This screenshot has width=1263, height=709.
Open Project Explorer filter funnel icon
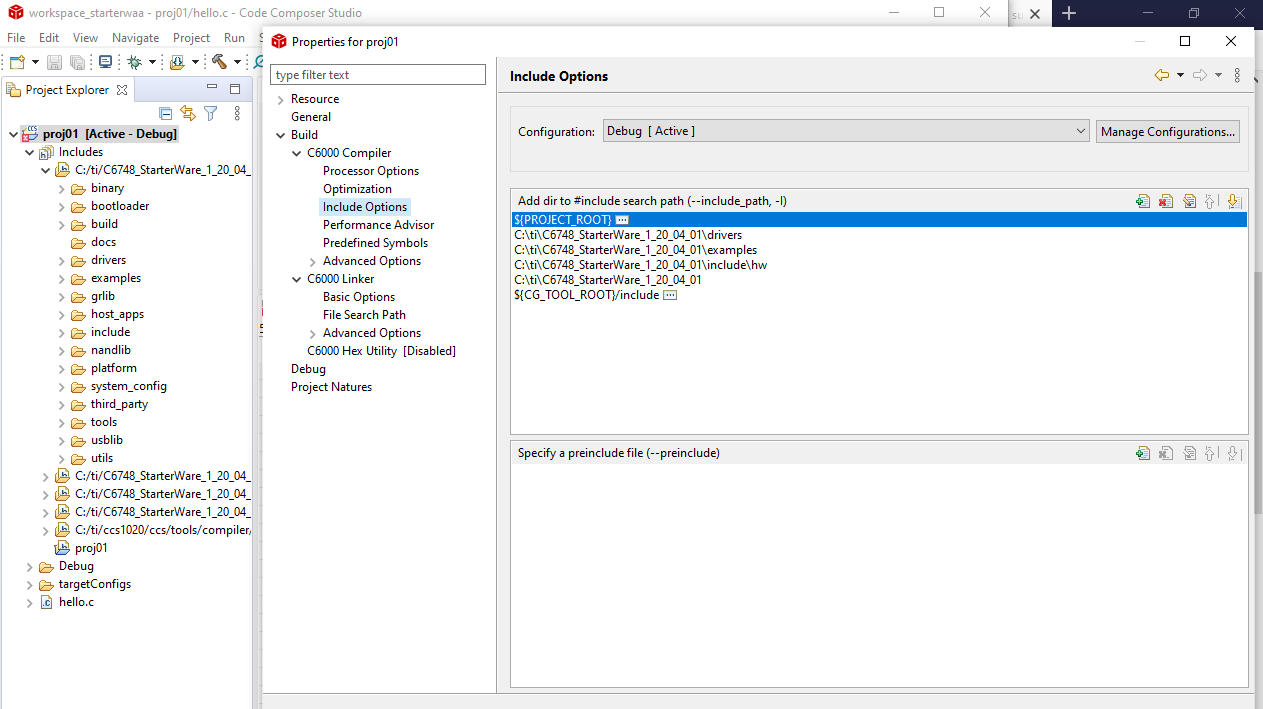click(210, 114)
